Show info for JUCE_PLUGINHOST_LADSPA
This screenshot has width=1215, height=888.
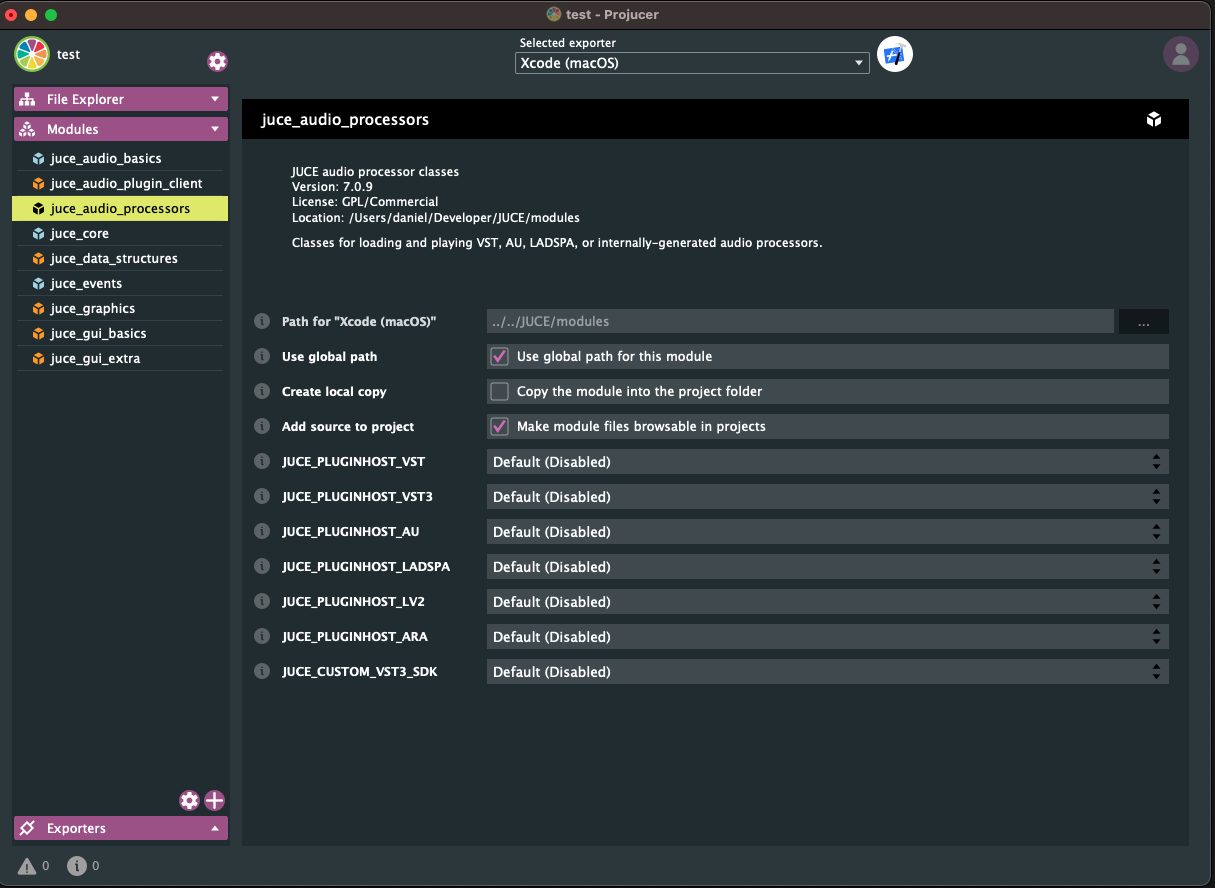click(x=262, y=566)
